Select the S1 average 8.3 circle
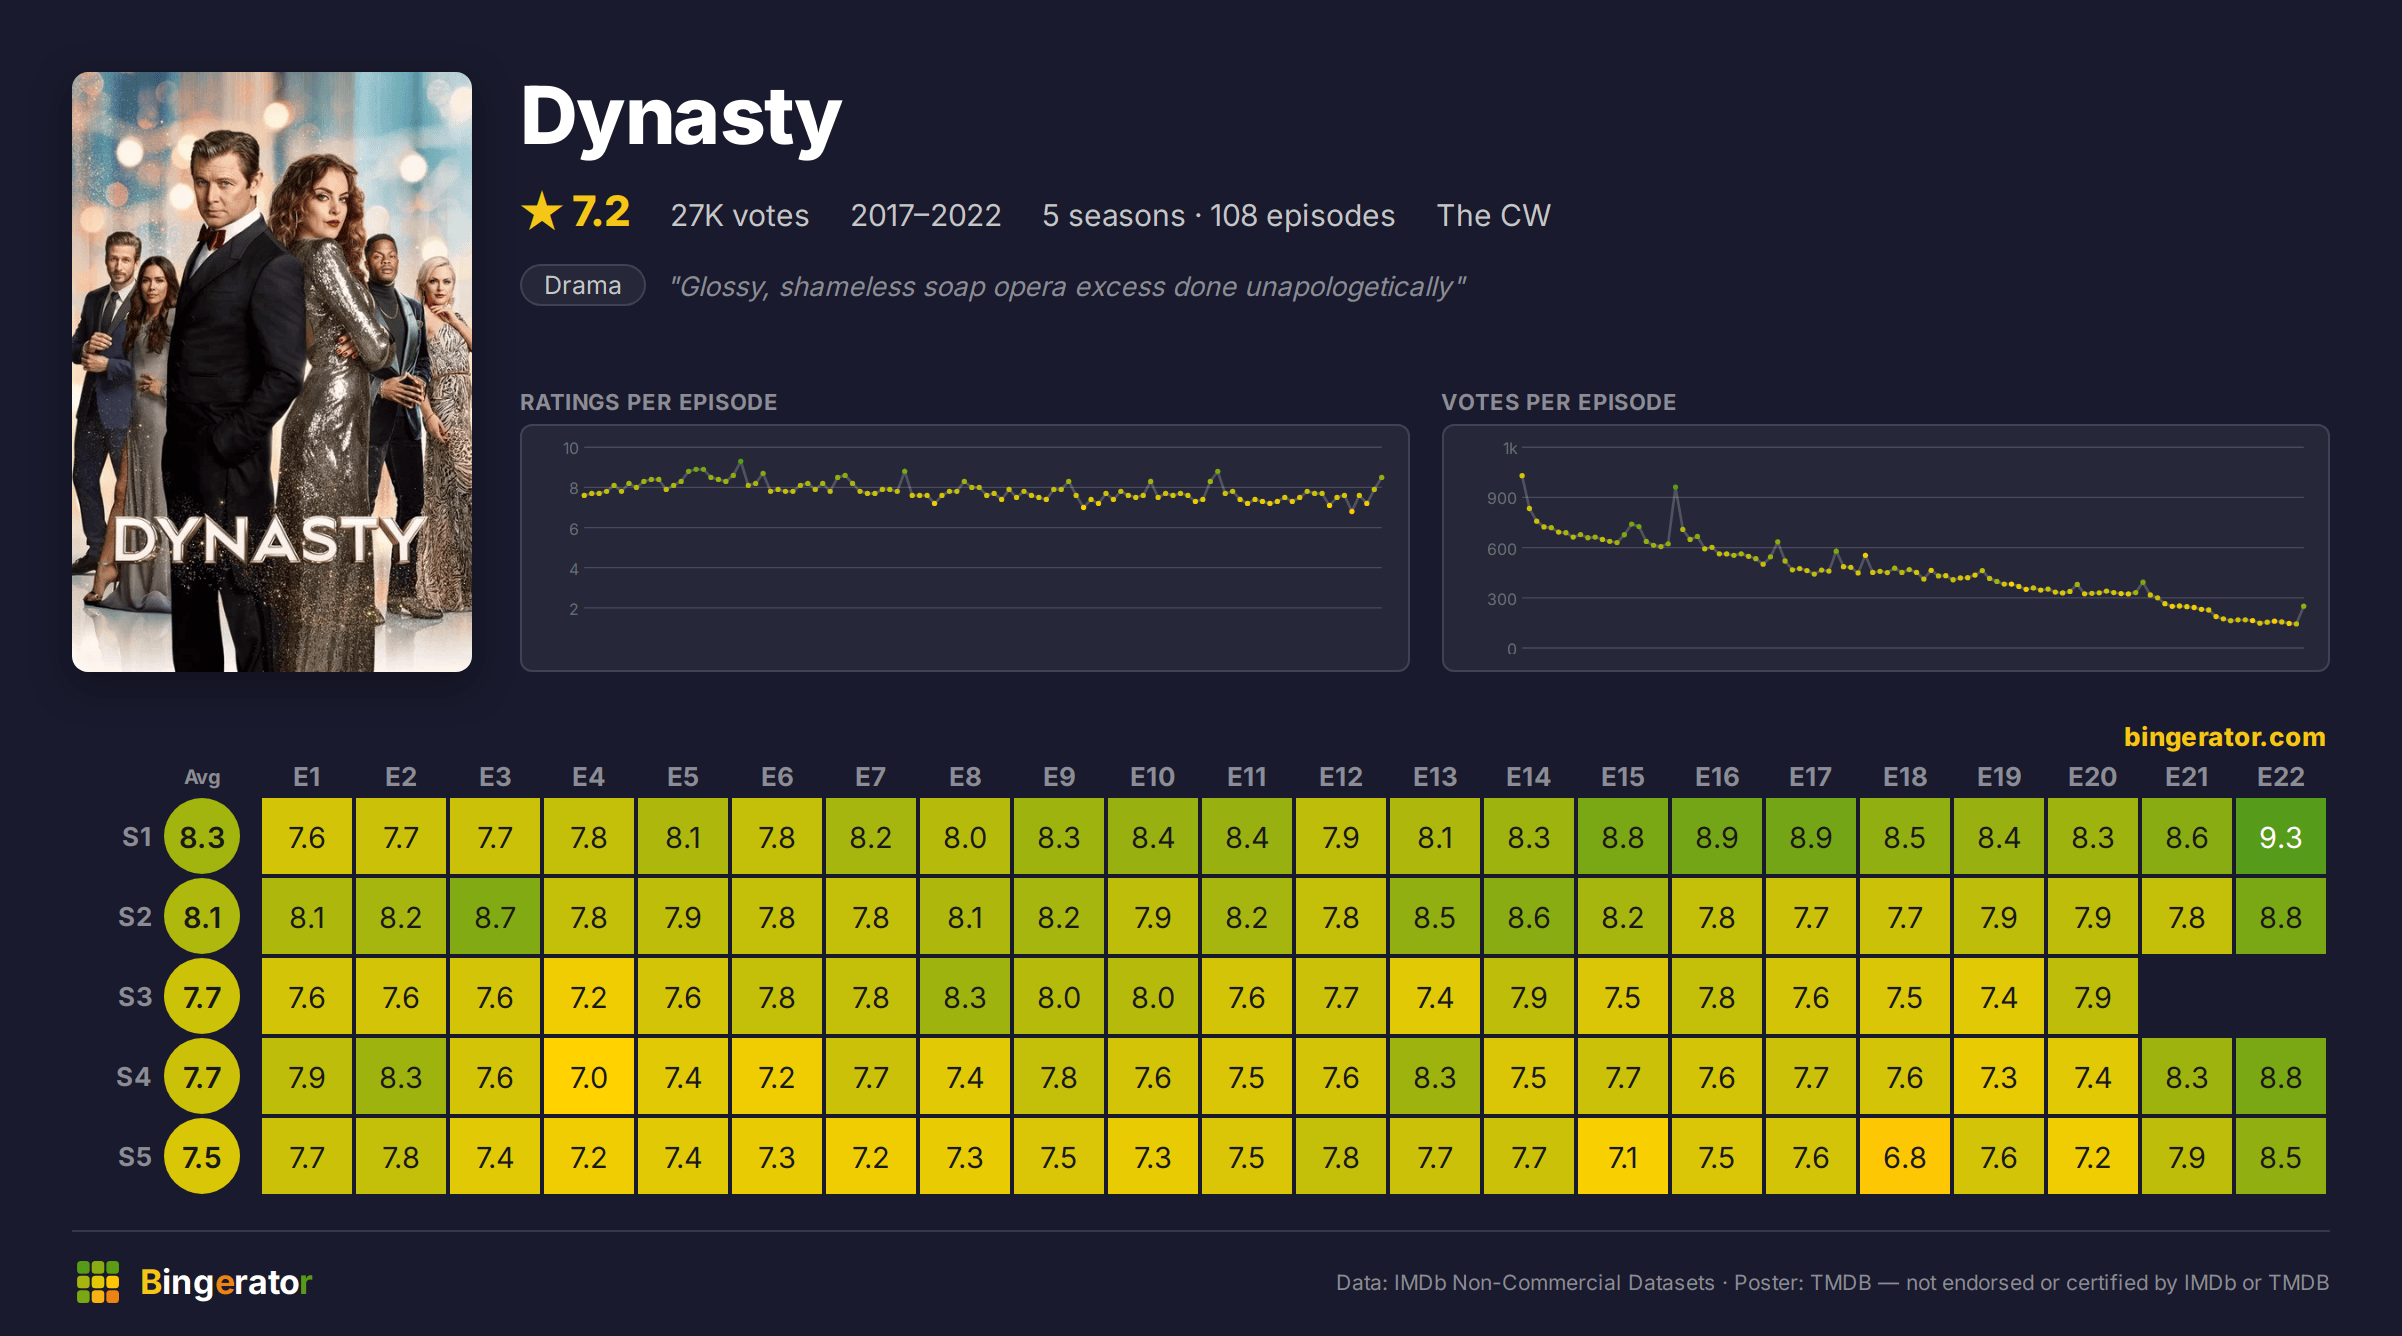2402x1336 pixels. click(x=202, y=837)
